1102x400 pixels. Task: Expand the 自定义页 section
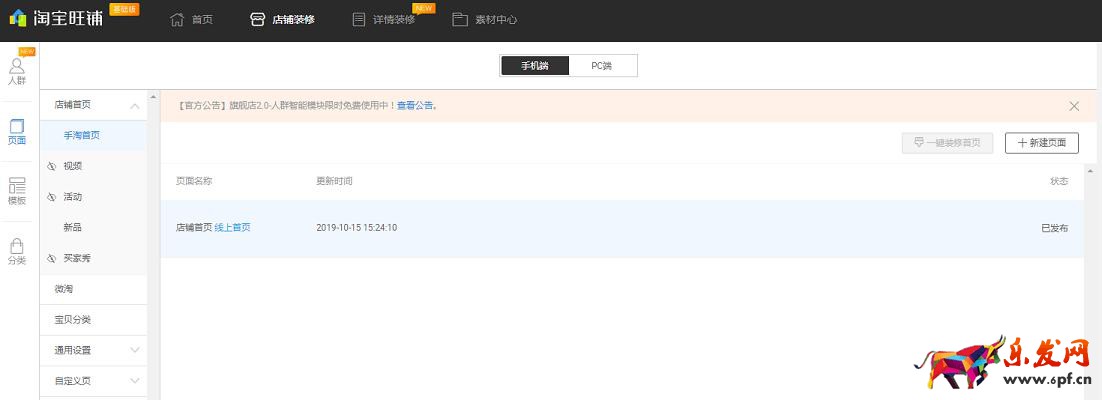(x=135, y=381)
